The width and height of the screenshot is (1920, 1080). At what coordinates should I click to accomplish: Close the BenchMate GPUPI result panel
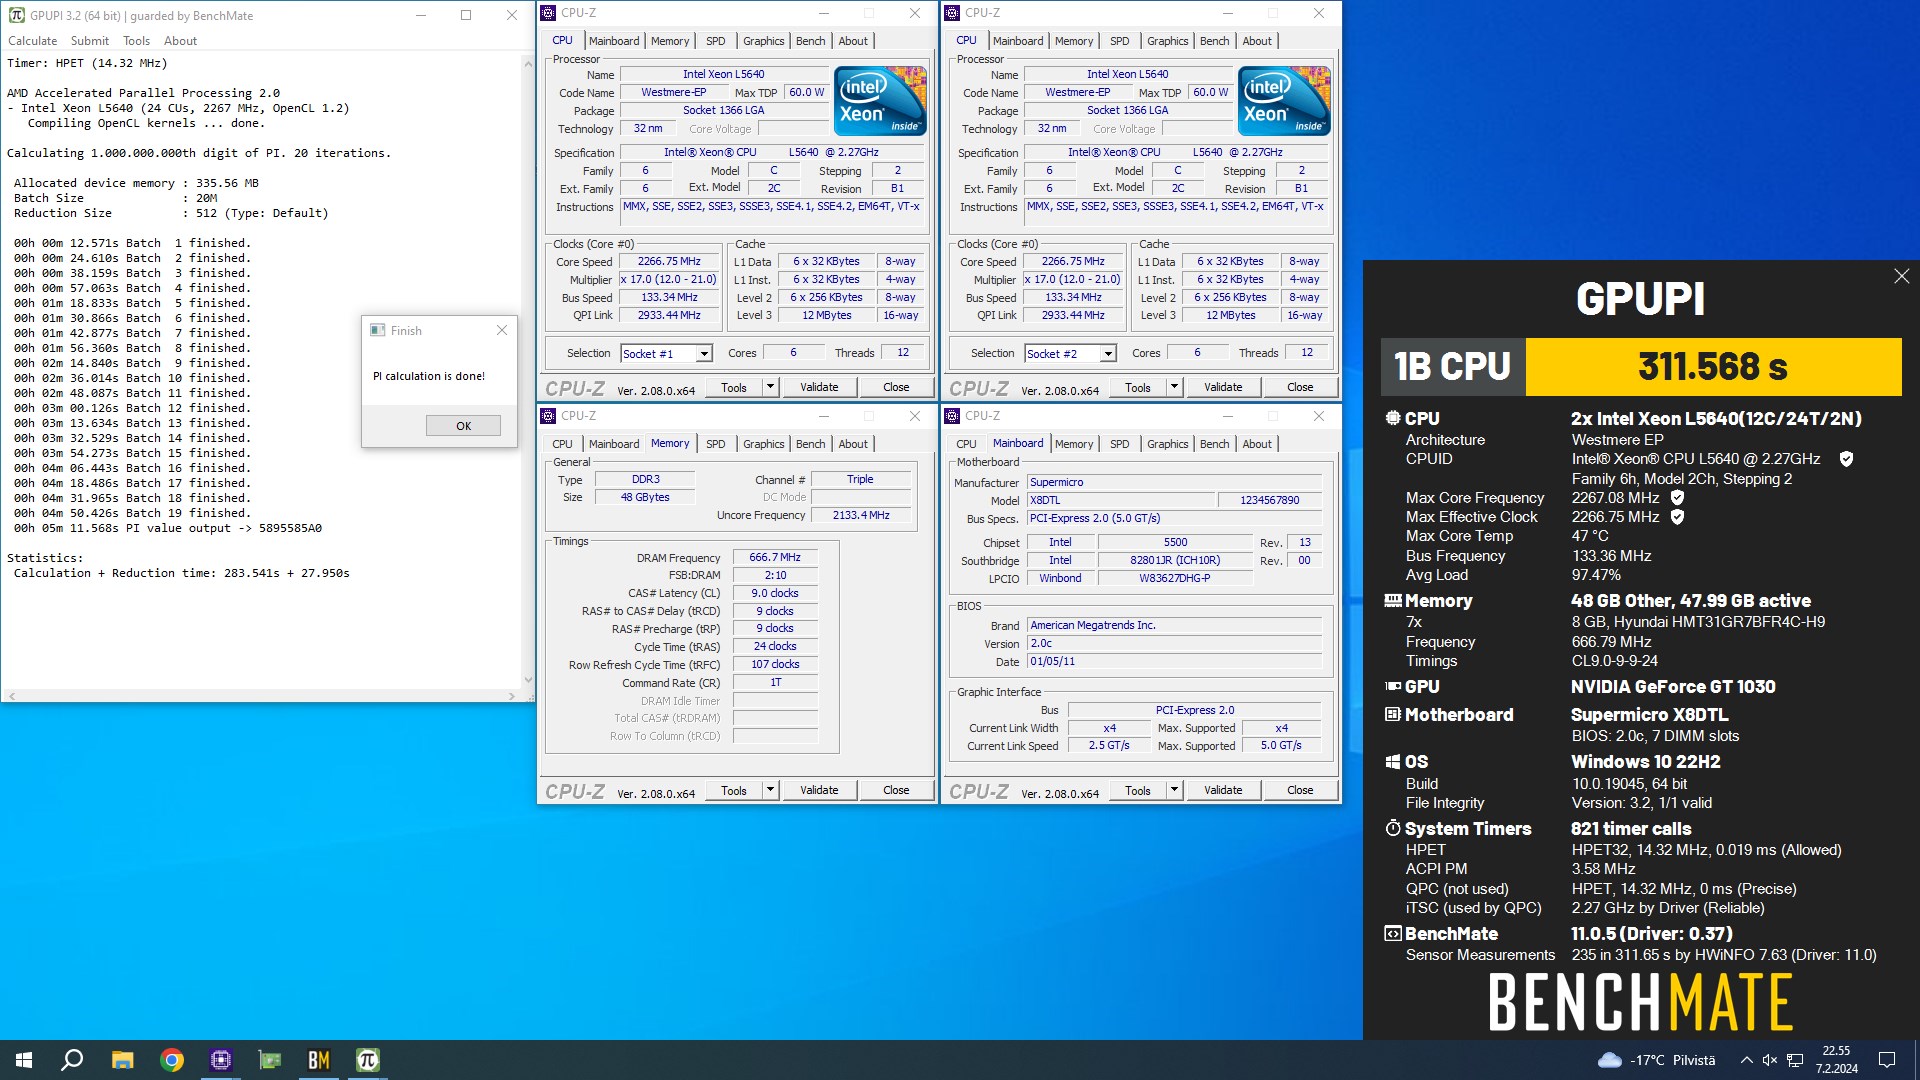pyautogui.click(x=1901, y=276)
